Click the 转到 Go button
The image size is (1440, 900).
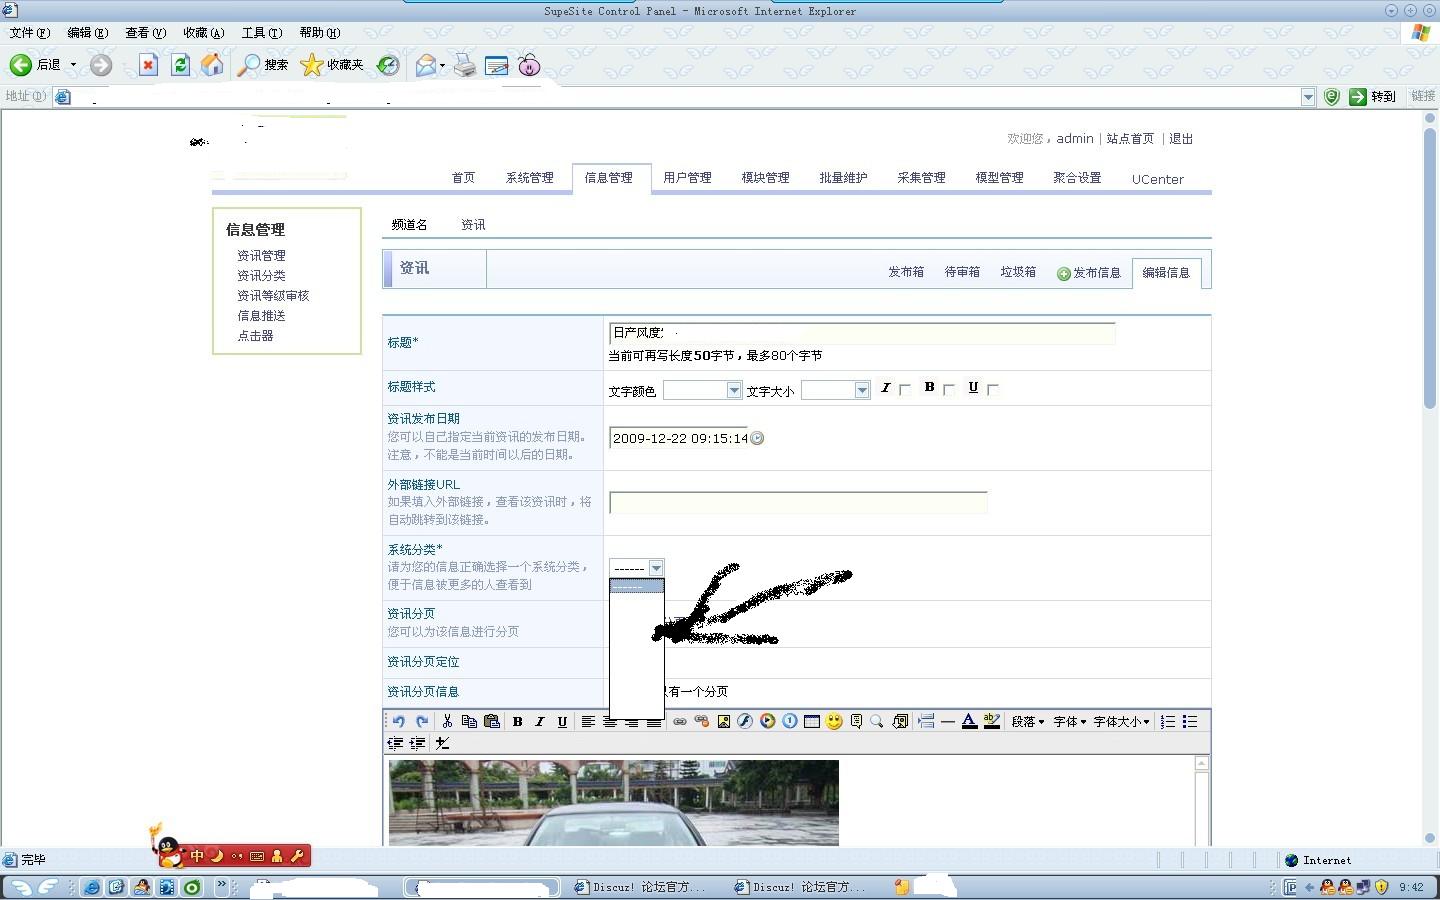(1372, 97)
